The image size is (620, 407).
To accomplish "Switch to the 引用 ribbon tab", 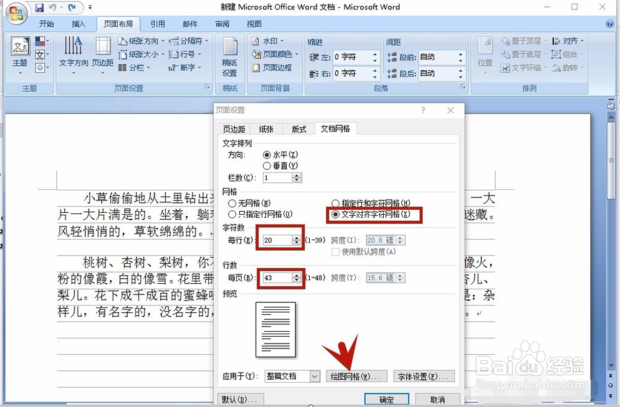I will pos(157,24).
